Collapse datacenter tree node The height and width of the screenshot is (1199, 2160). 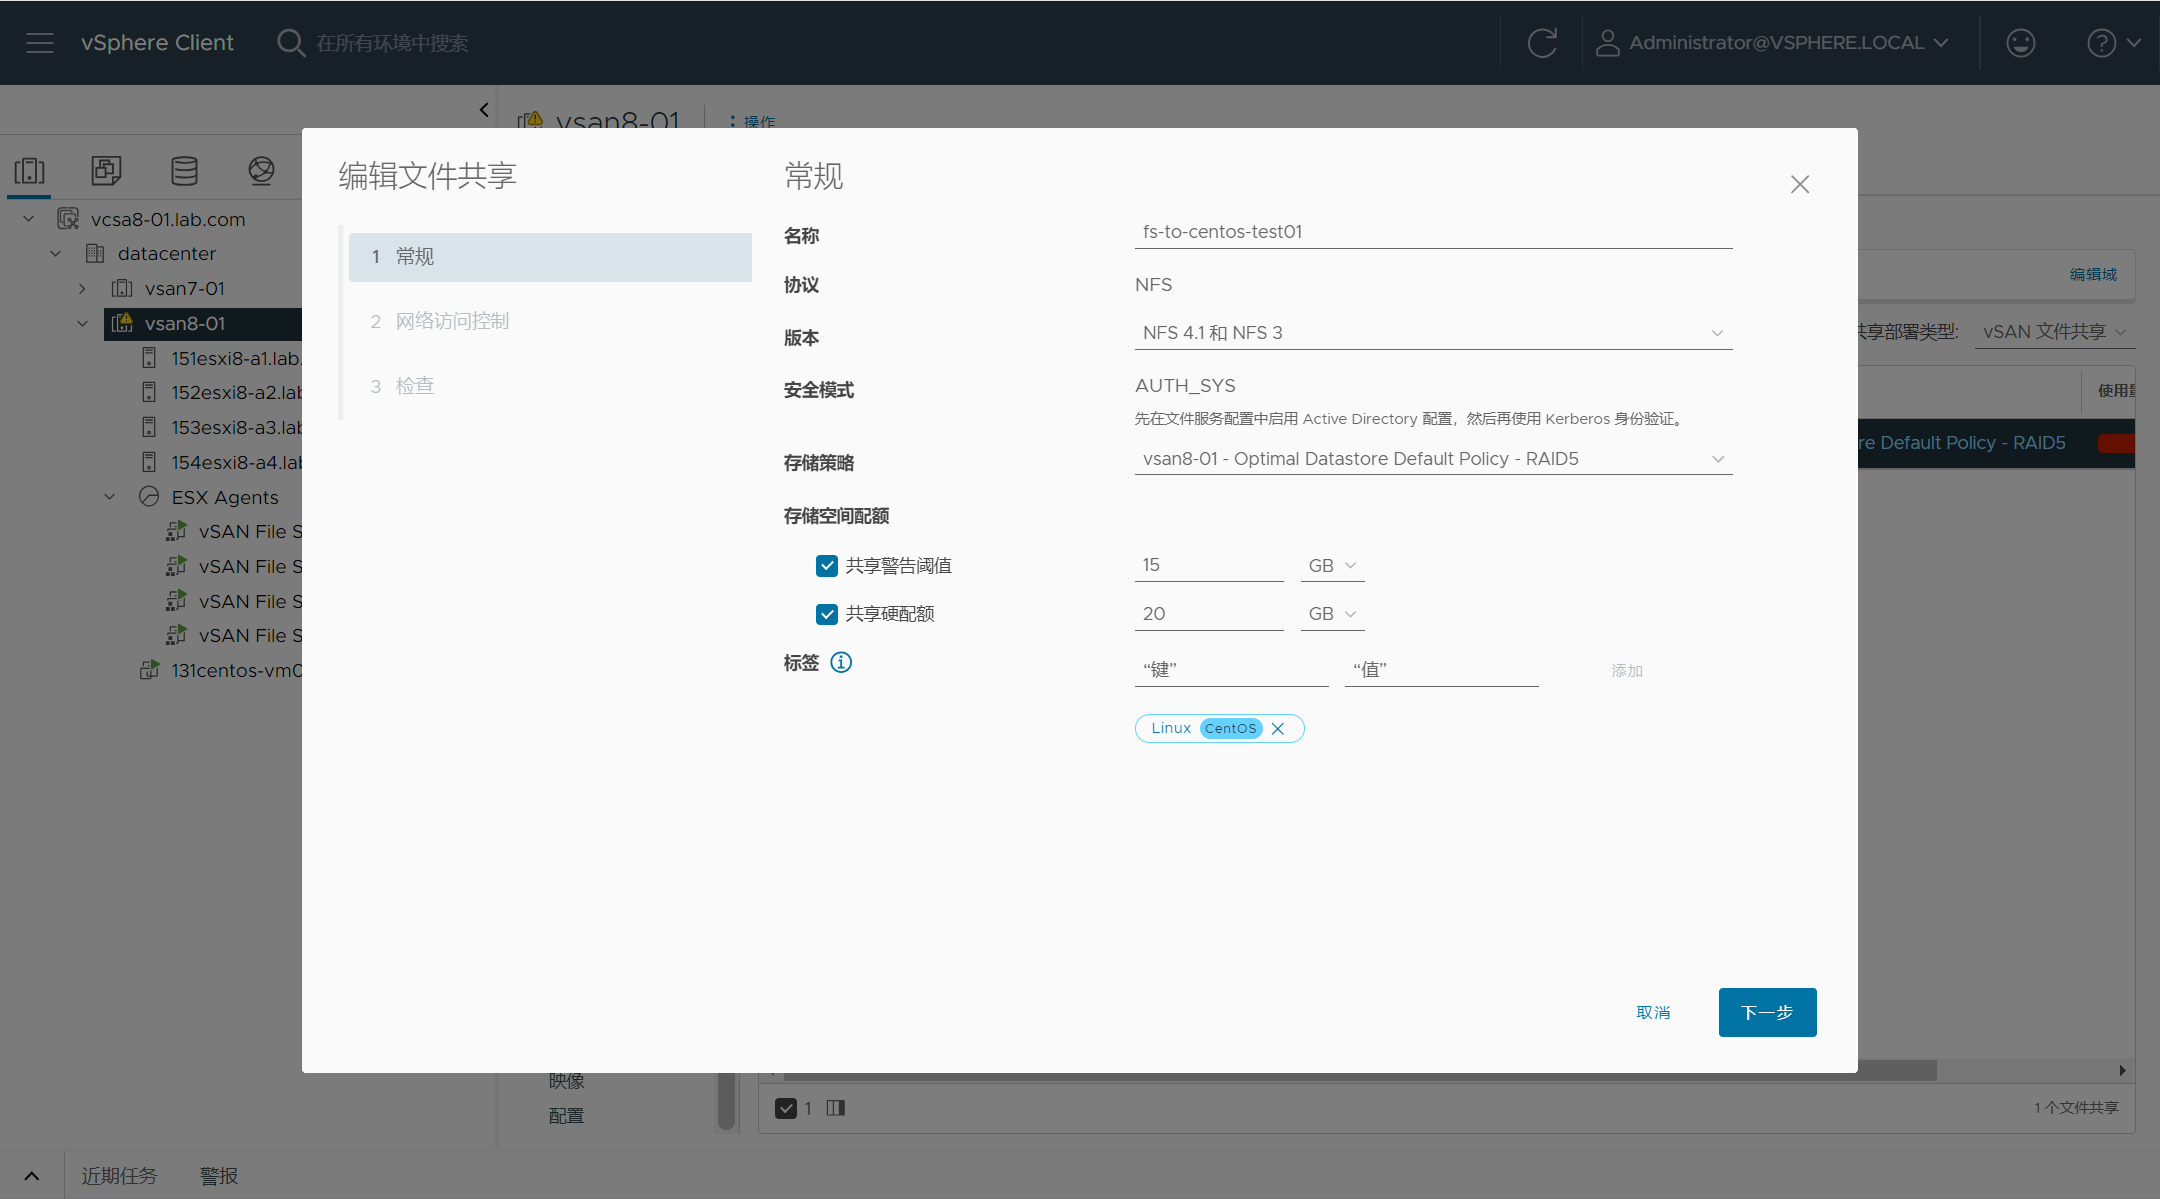[x=56, y=253]
